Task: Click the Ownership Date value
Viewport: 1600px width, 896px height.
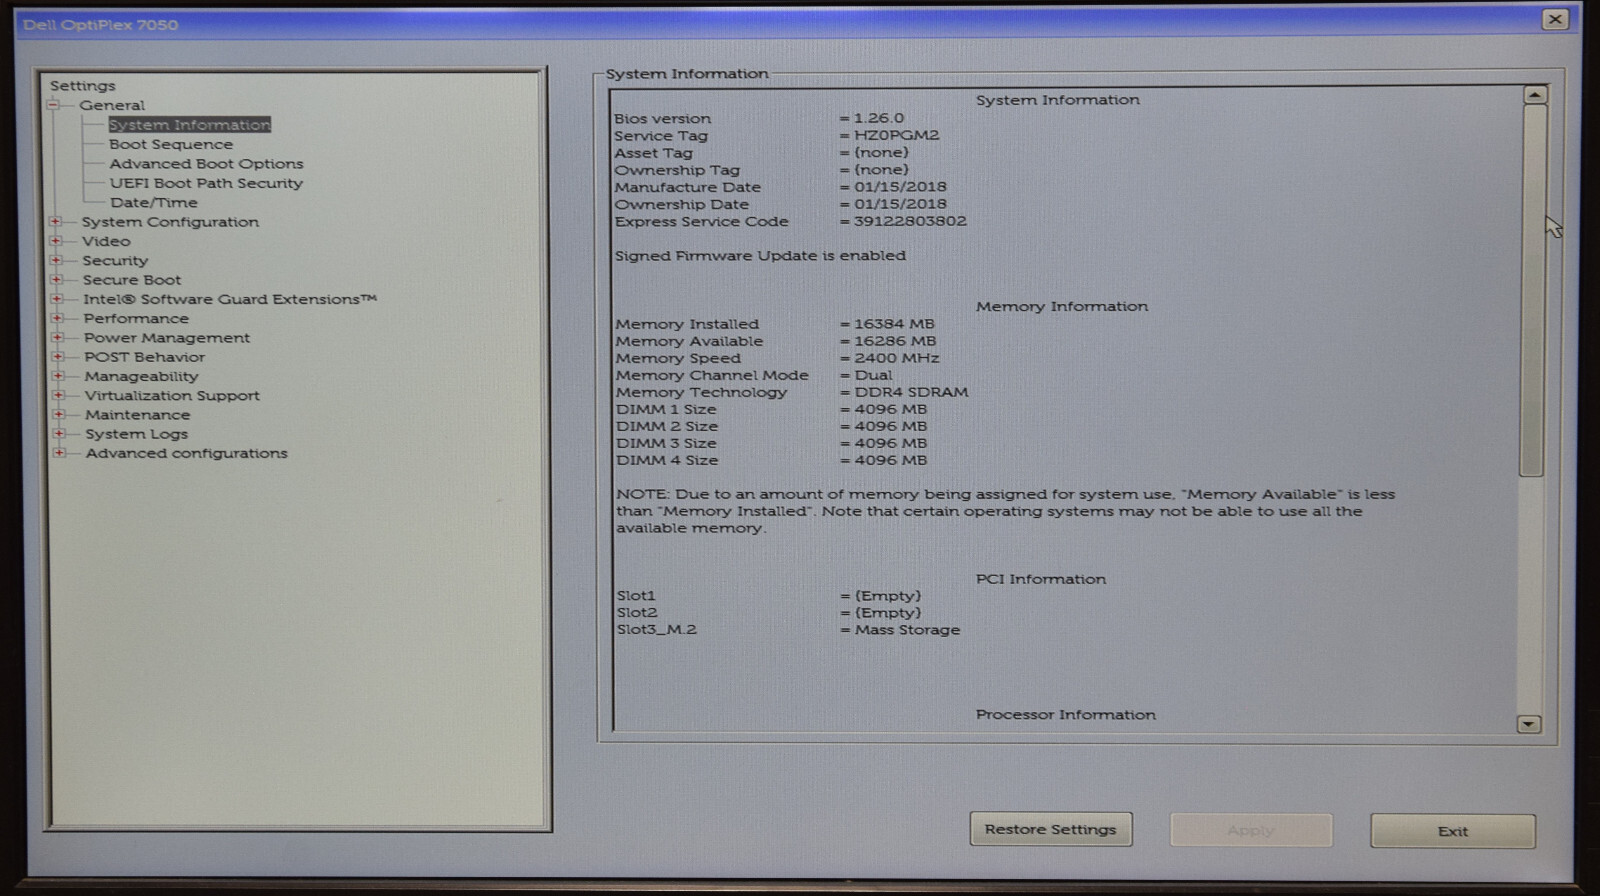Action: (900, 204)
